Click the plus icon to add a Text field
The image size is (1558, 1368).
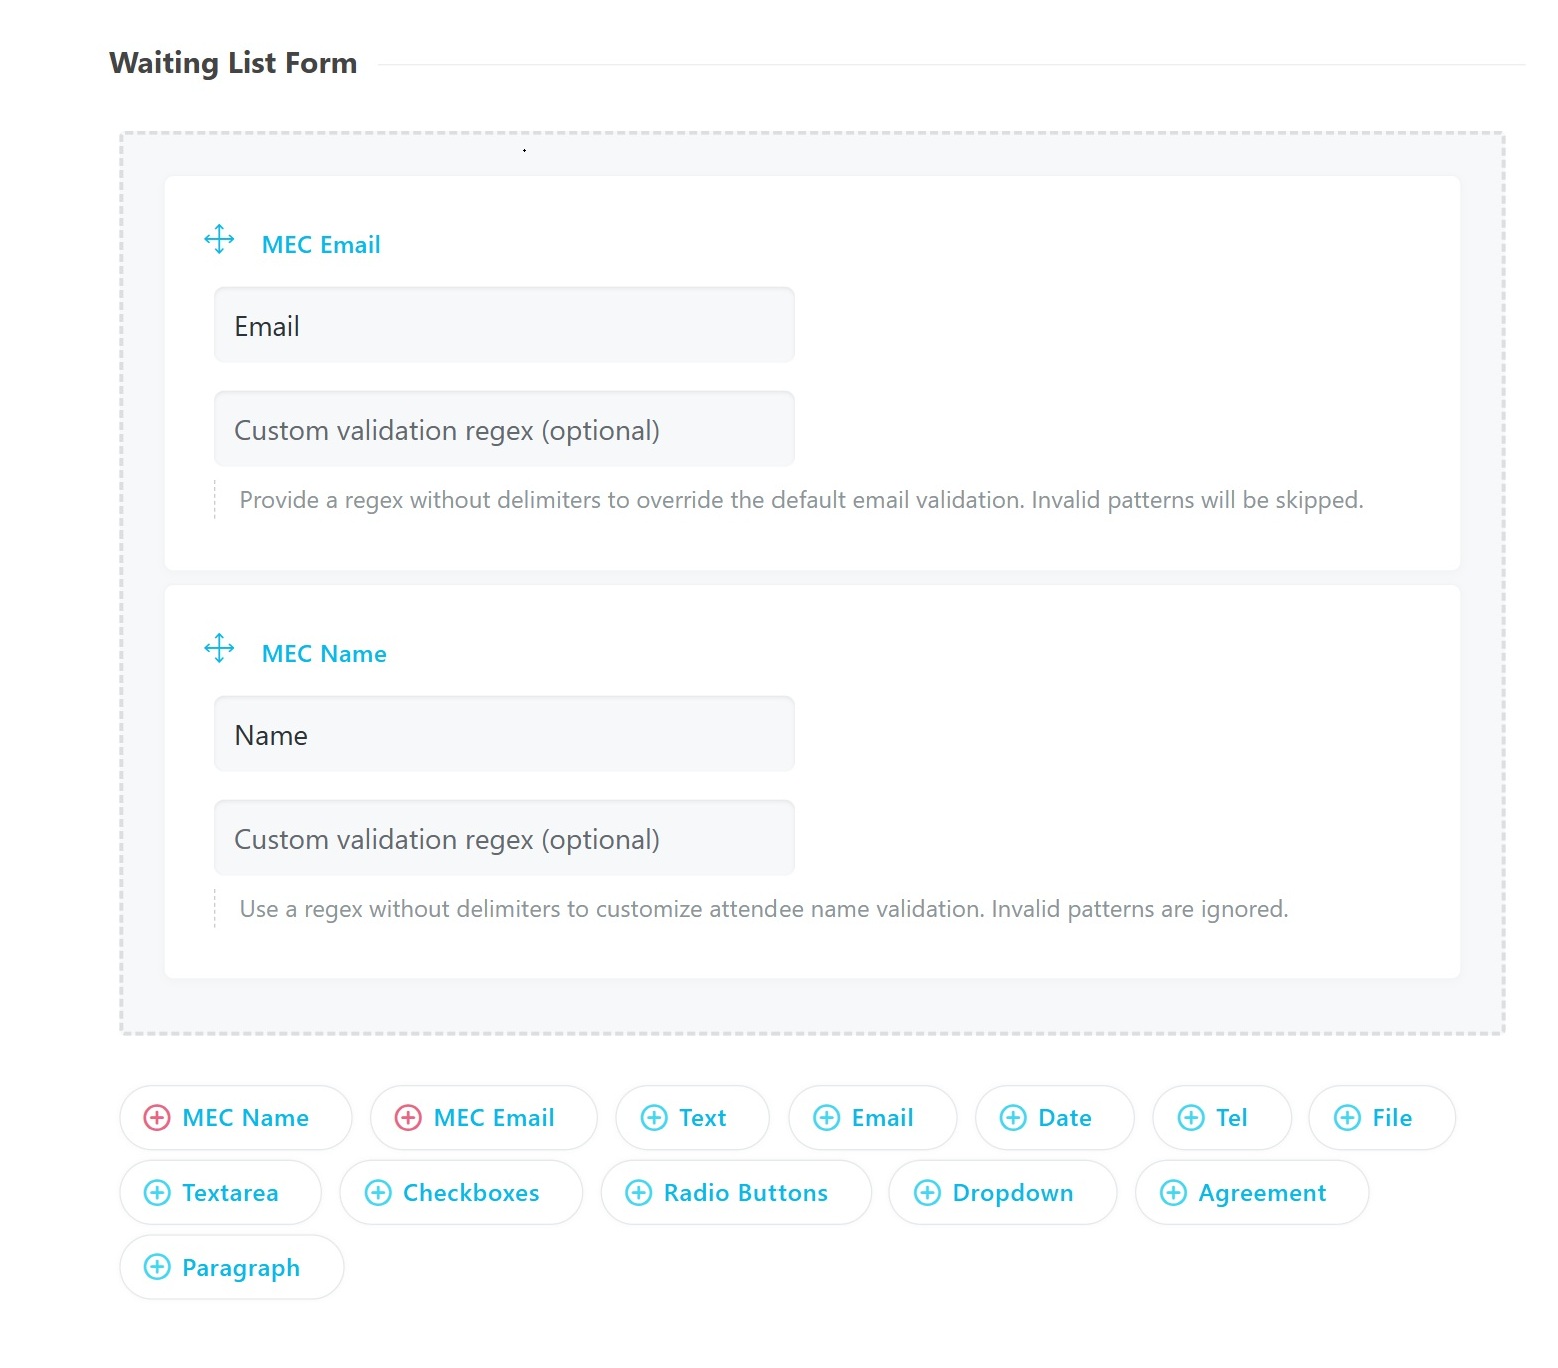coord(655,1118)
